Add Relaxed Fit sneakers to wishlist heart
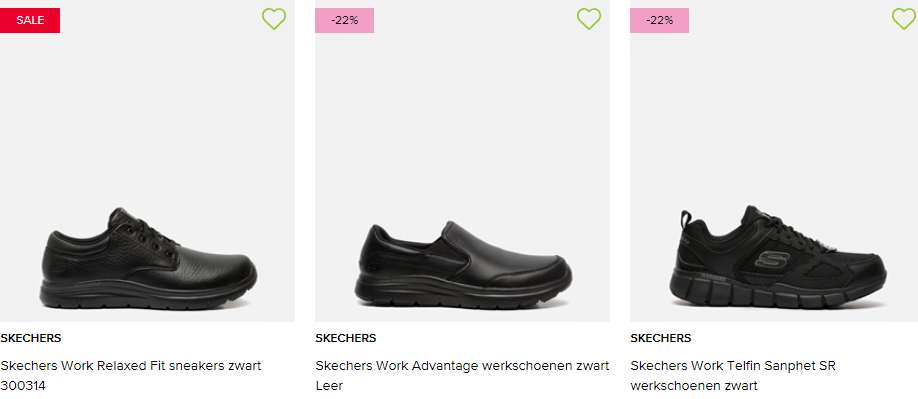 (274, 19)
